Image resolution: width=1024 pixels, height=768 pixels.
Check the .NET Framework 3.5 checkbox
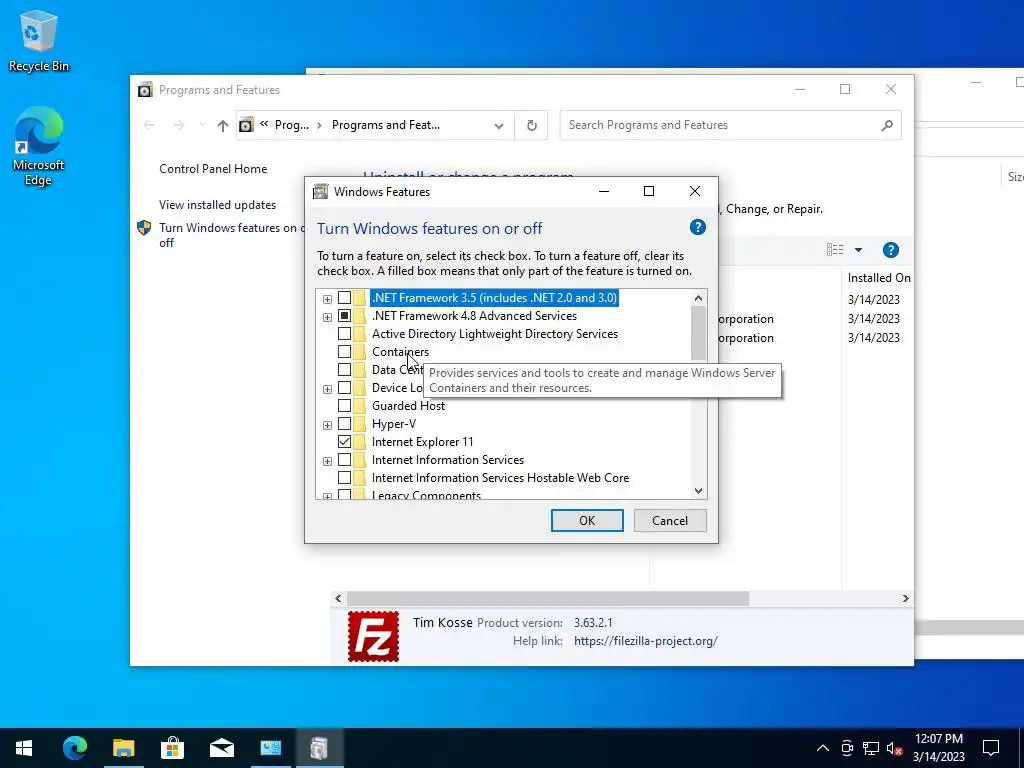[344, 298]
